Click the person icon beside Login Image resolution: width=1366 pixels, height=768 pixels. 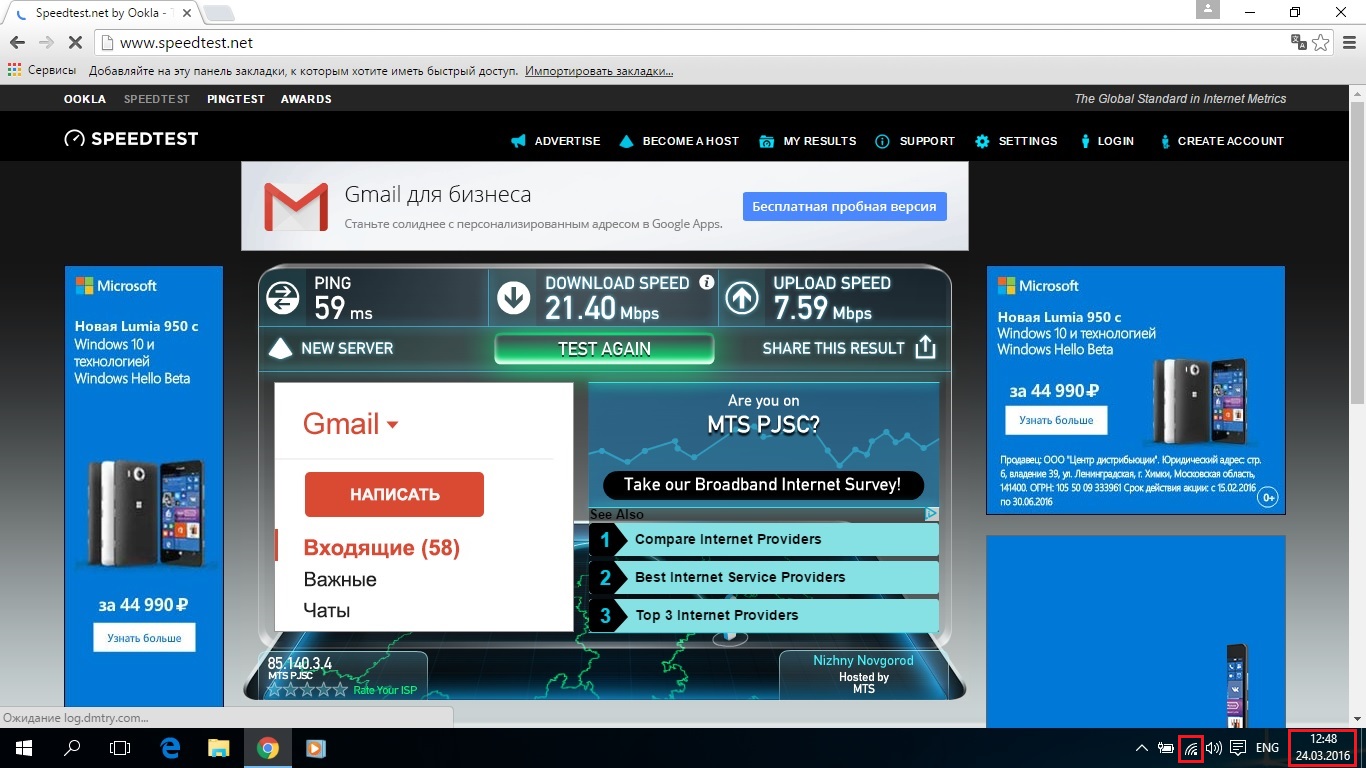[x=1085, y=141]
